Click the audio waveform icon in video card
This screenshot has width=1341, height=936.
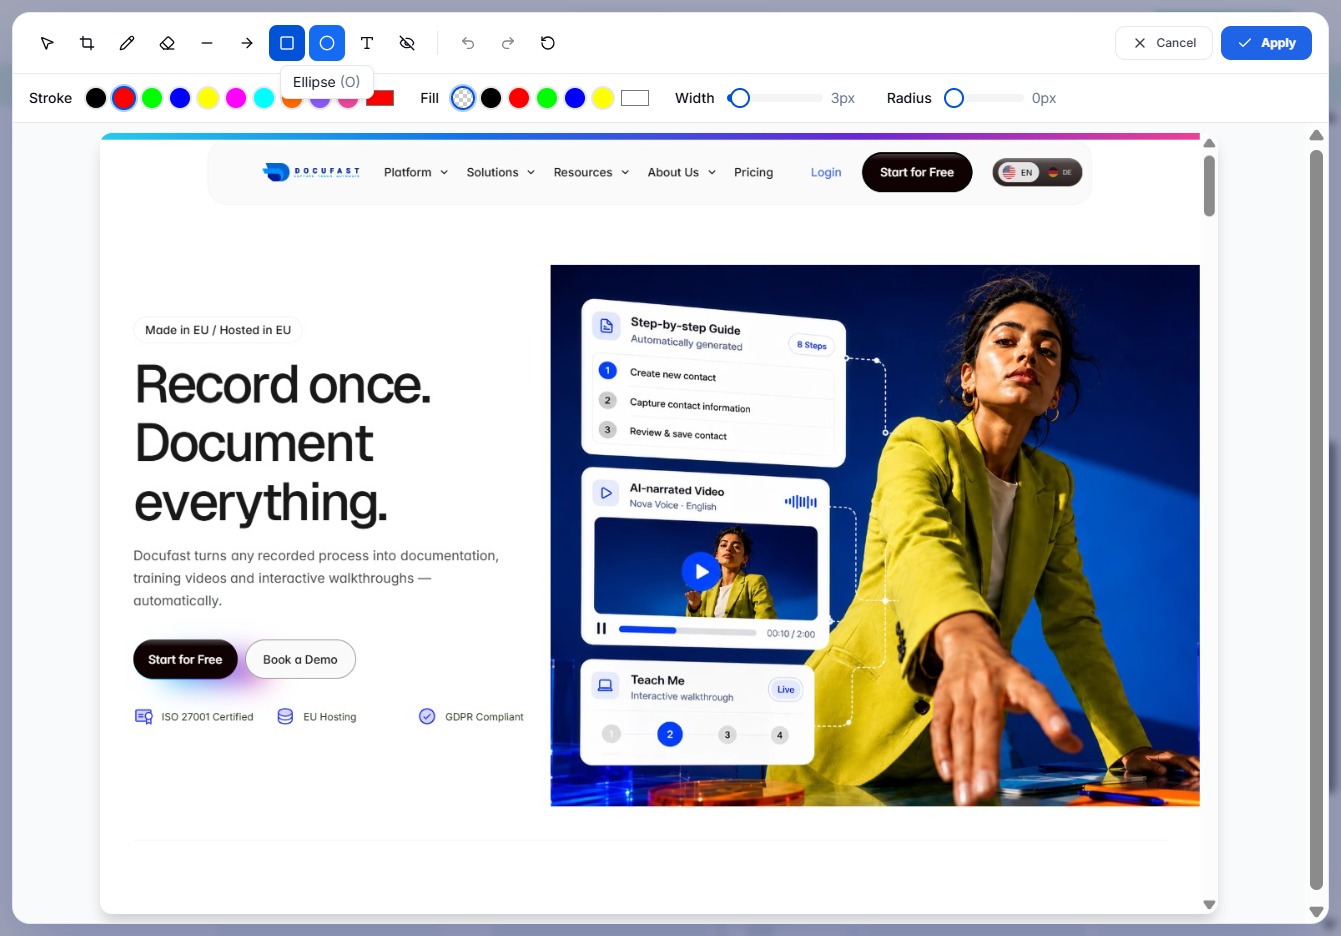[801, 502]
